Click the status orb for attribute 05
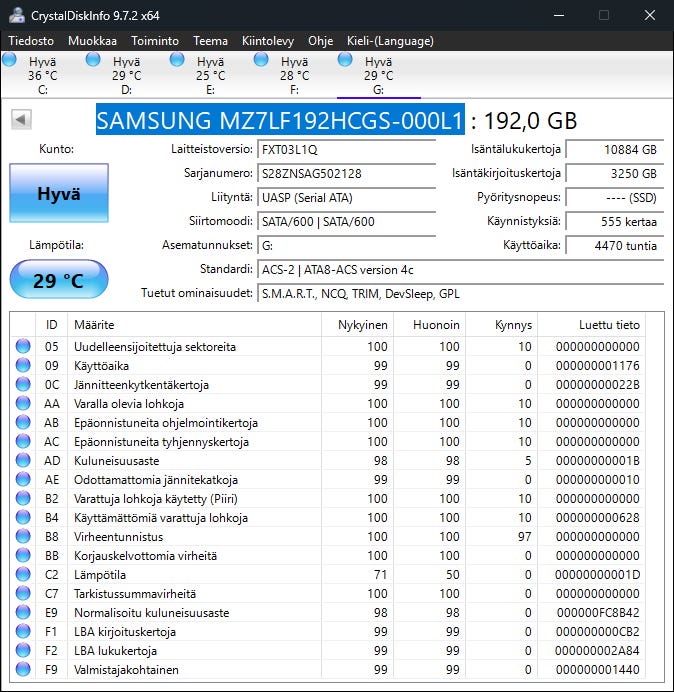This screenshot has width=674, height=692. click(23, 347)
